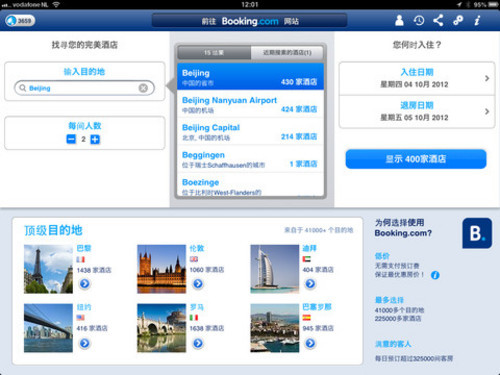Image resolution: width=500 pixels, height=375 pixels.
Task: Click the show 400 hotels button
Action: tap(416, 159)
